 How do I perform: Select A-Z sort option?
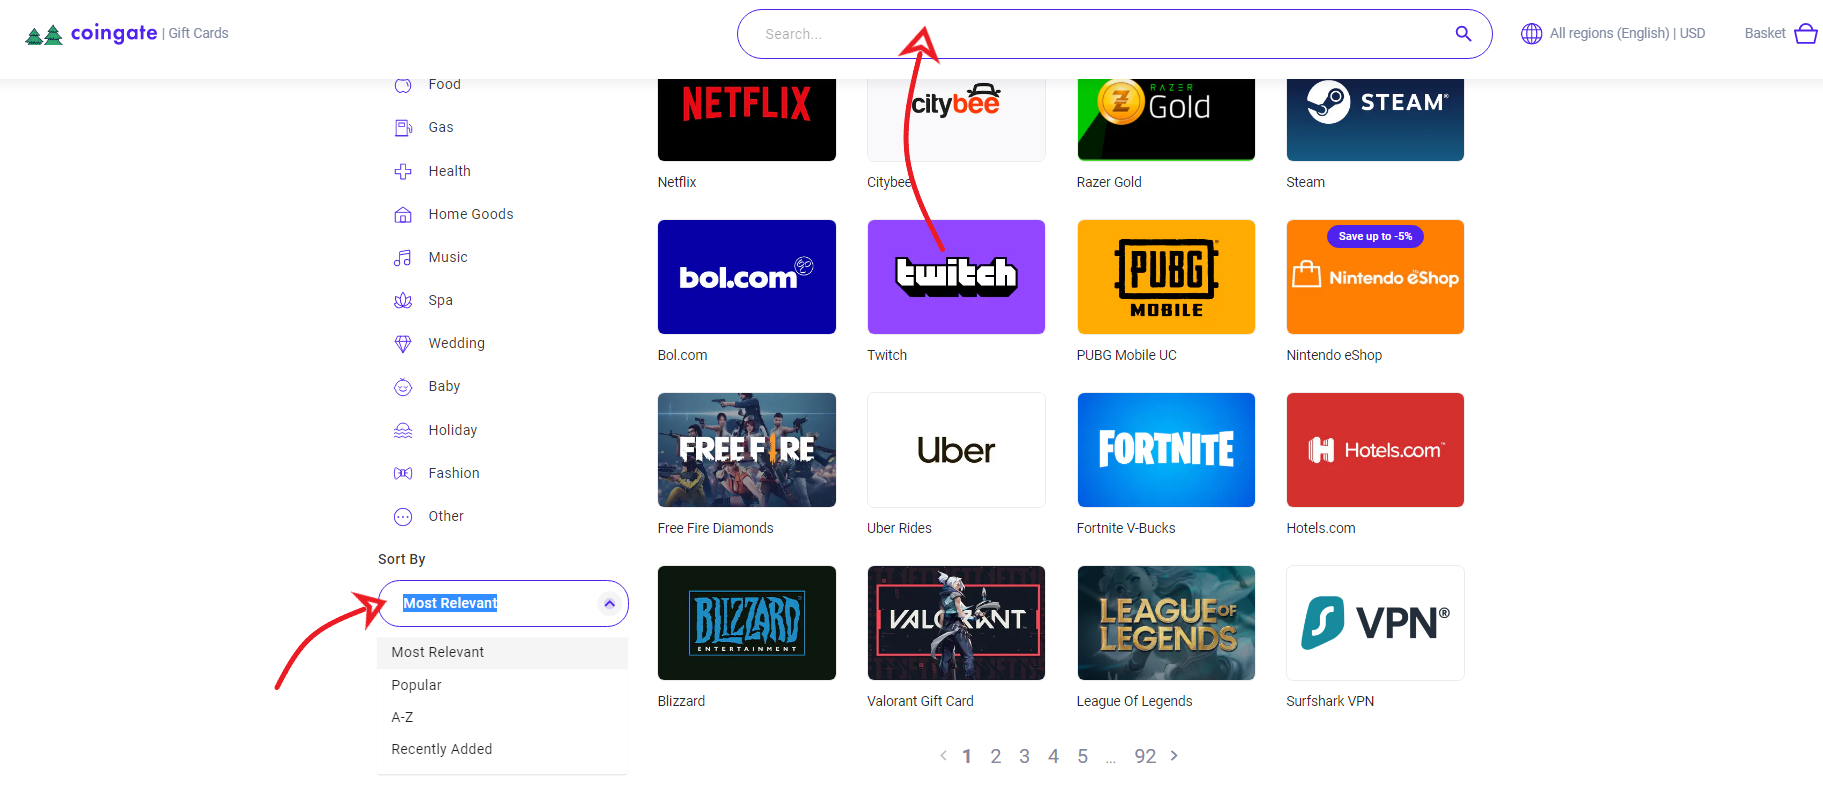[502, 717]
